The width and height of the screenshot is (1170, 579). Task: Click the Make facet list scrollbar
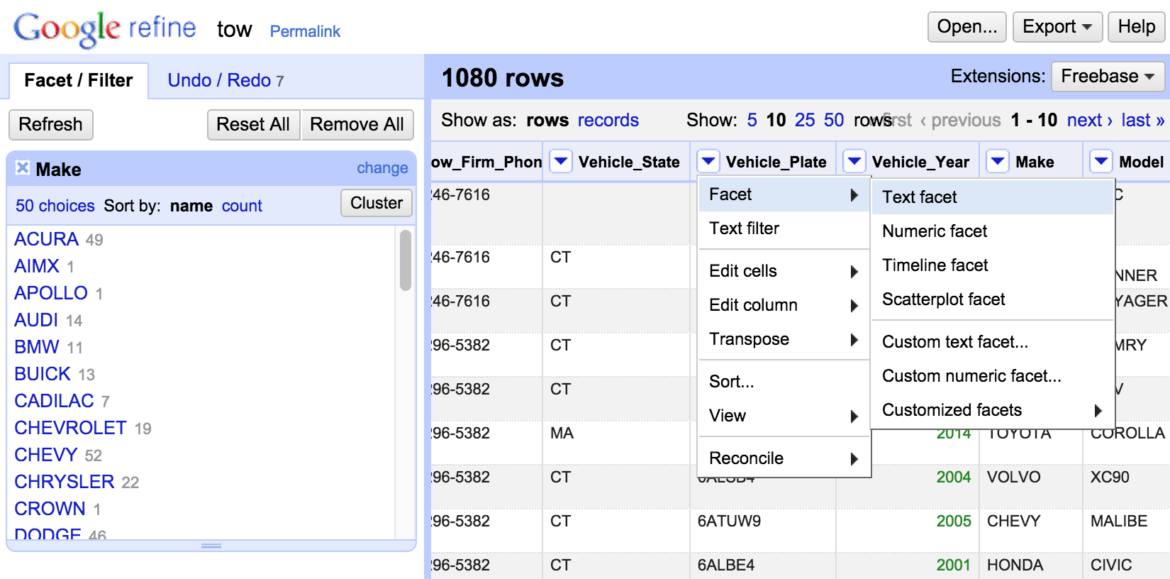(x=405, y=260)
